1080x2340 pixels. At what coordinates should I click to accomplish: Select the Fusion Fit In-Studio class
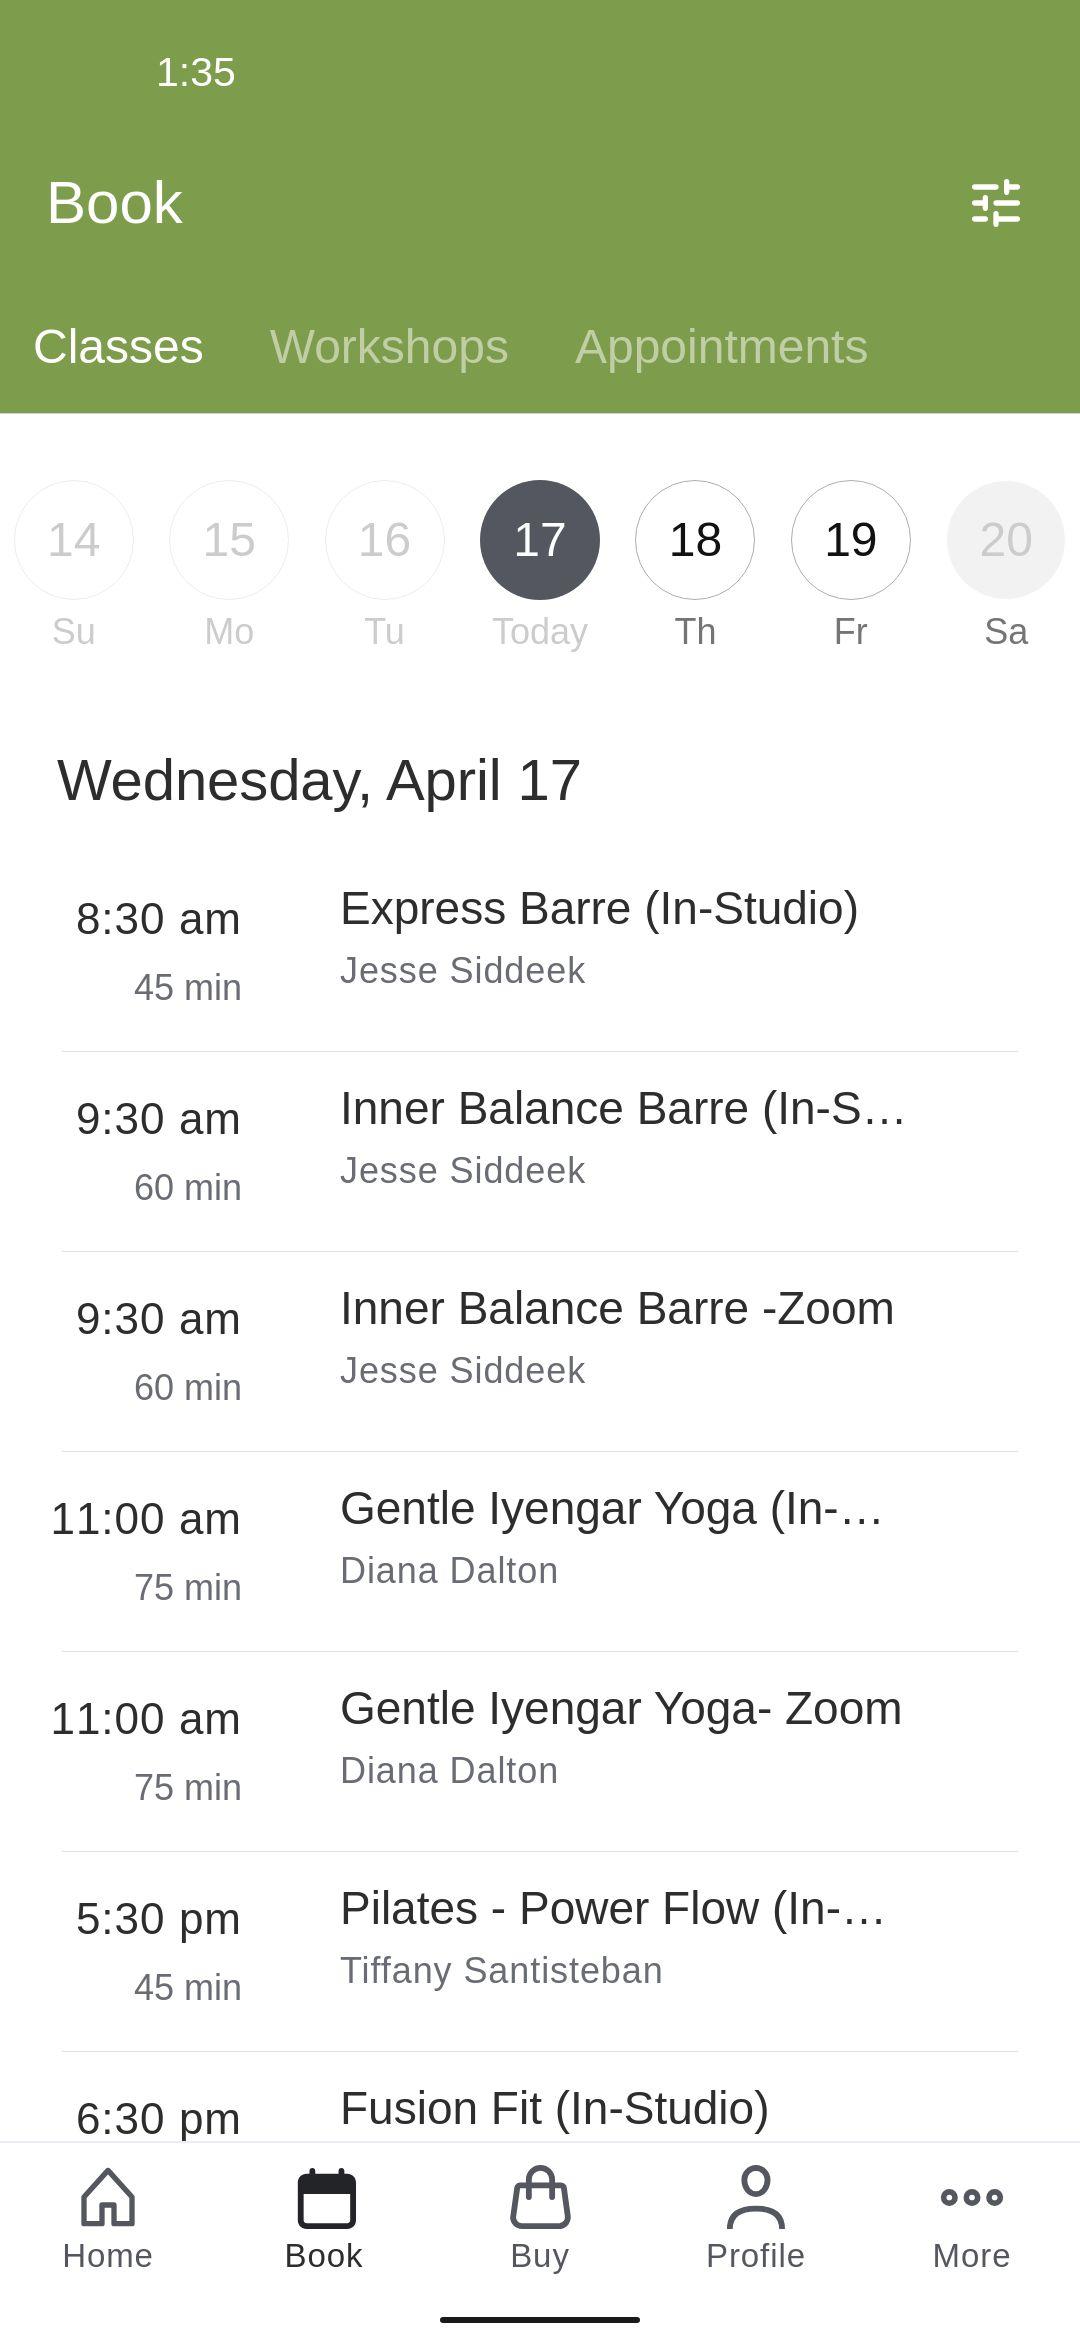pyautogui.click(x=540, y=2110)
